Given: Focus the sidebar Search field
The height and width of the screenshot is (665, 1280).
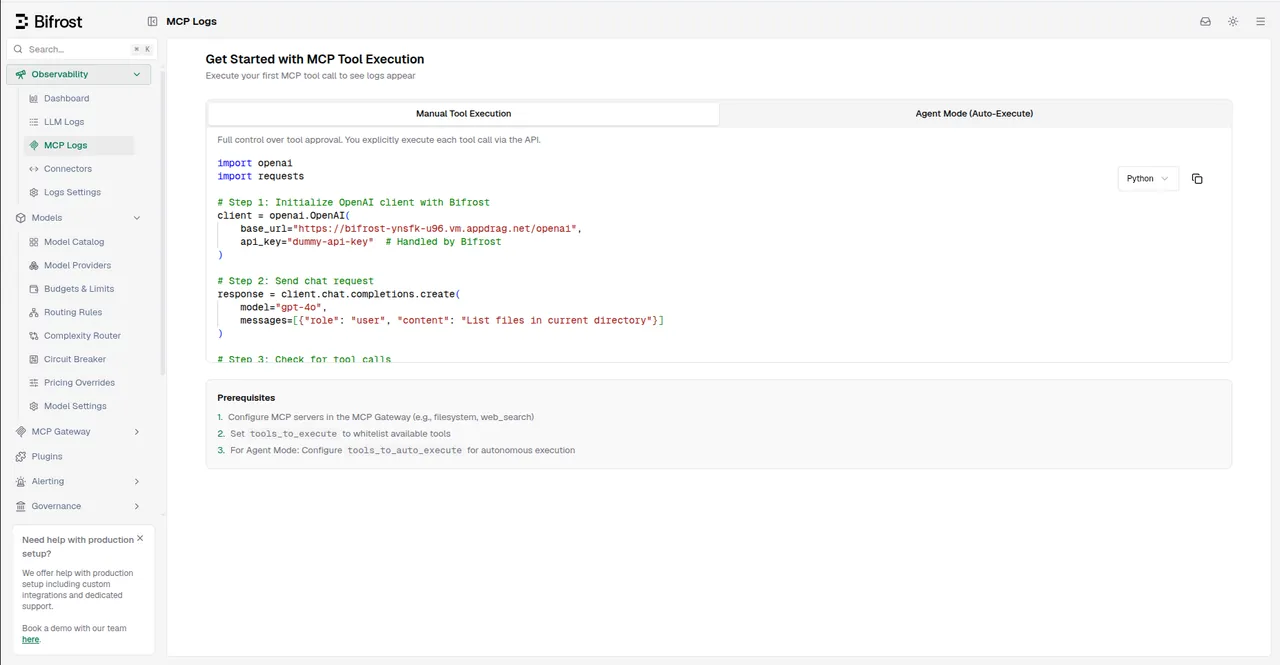Looking at the screenshot, I should click(82, 49).
